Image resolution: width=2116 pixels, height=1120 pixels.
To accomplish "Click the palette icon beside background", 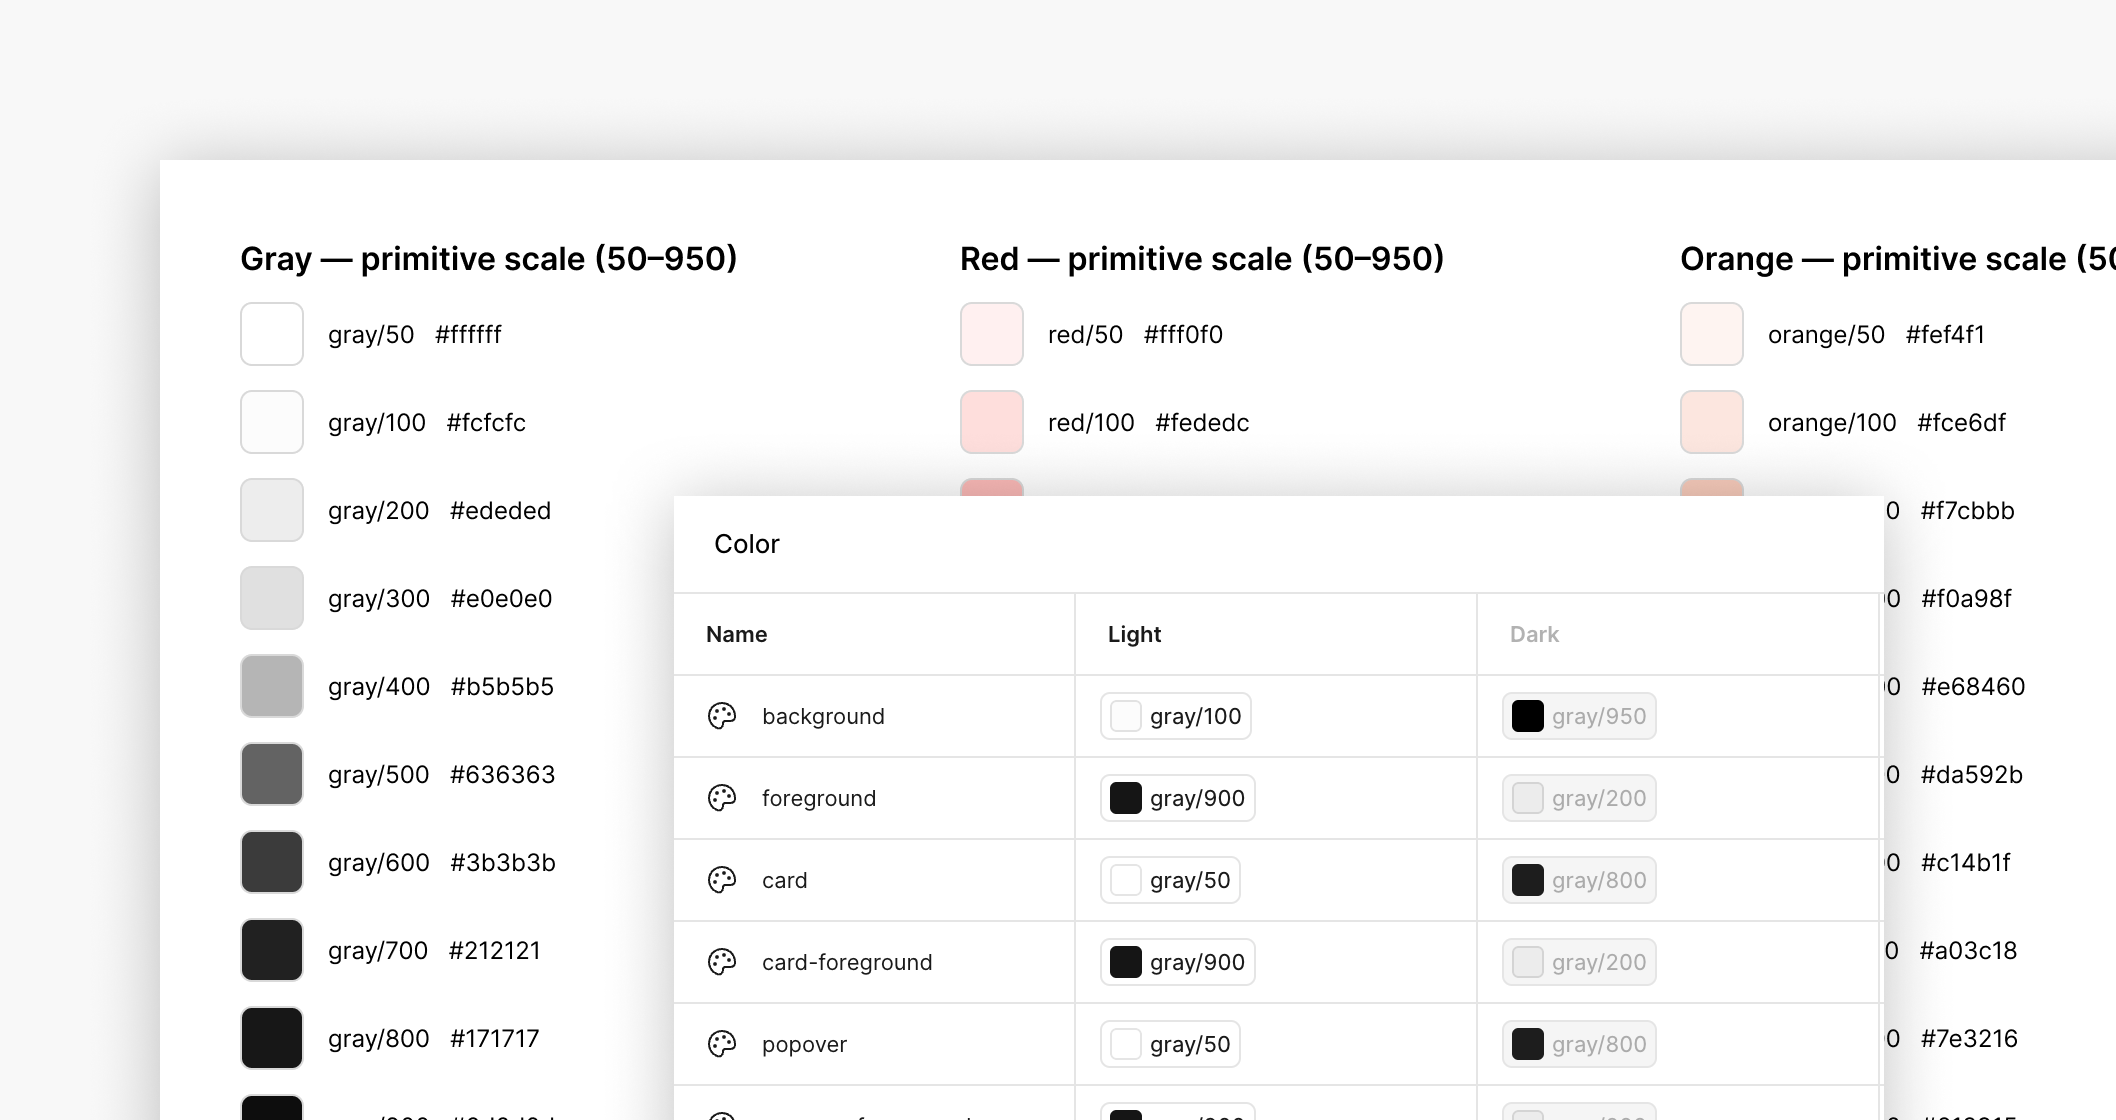I will click(x=722, y=716).
